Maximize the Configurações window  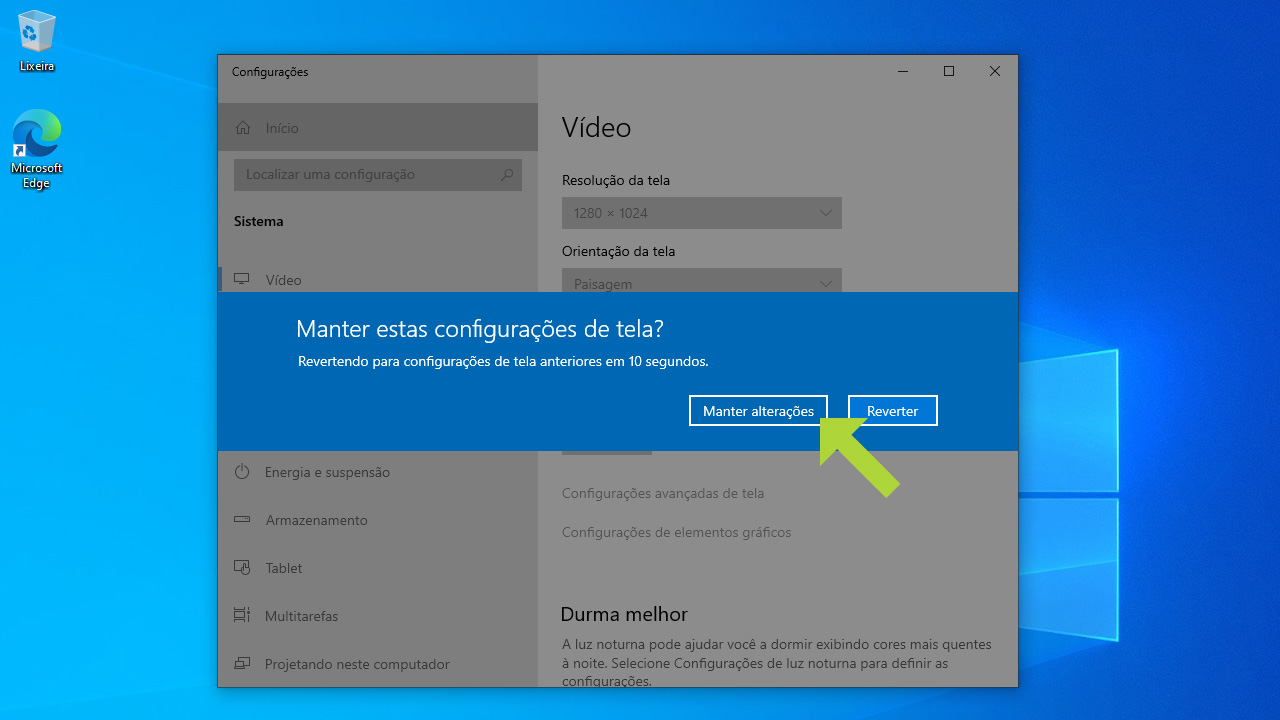pos(949,71)
